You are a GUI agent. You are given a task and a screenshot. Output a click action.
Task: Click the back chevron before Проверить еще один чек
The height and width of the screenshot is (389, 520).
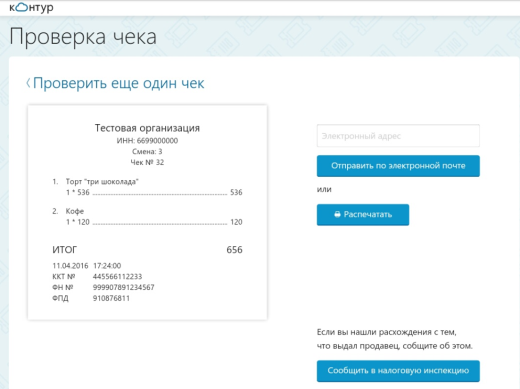28,83
